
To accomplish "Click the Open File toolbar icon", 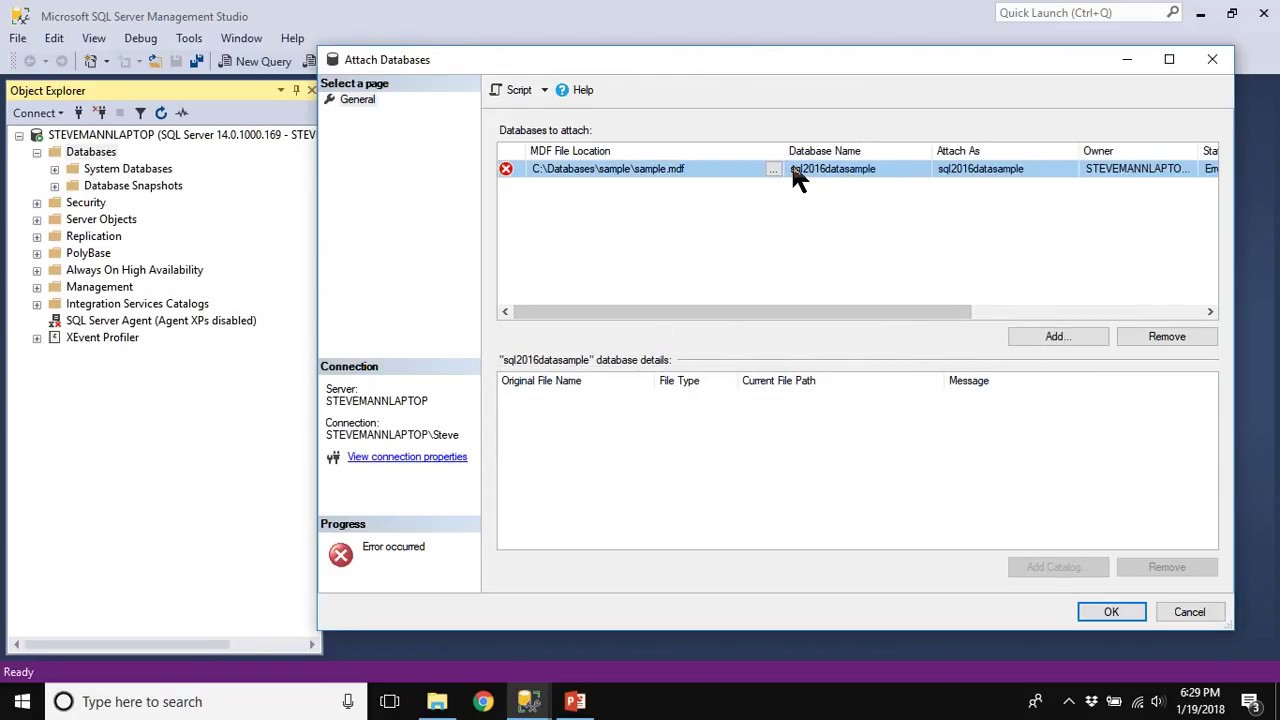I will pyautogui.click(x=155, y=61).
